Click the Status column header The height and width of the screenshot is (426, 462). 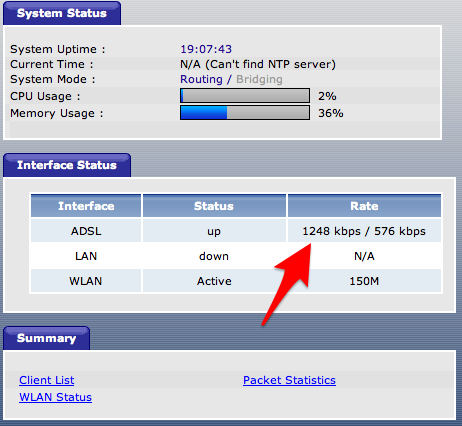(x=214, y=206)
